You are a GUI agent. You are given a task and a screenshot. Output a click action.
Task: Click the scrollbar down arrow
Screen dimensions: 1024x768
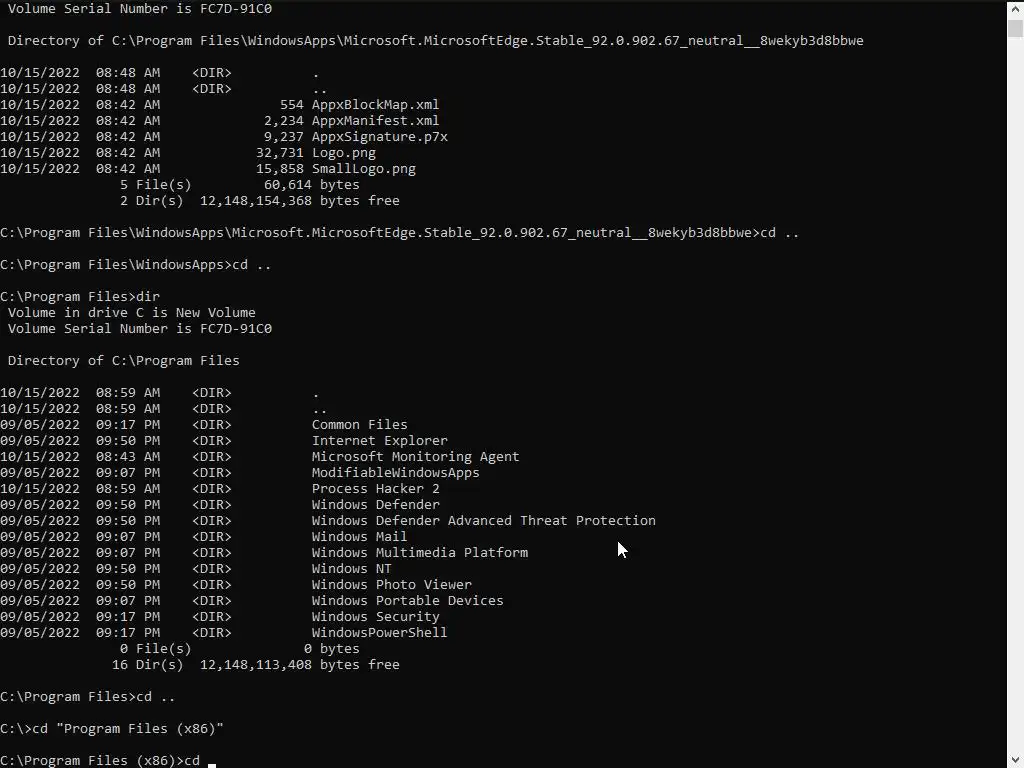tap(1015, 760)
